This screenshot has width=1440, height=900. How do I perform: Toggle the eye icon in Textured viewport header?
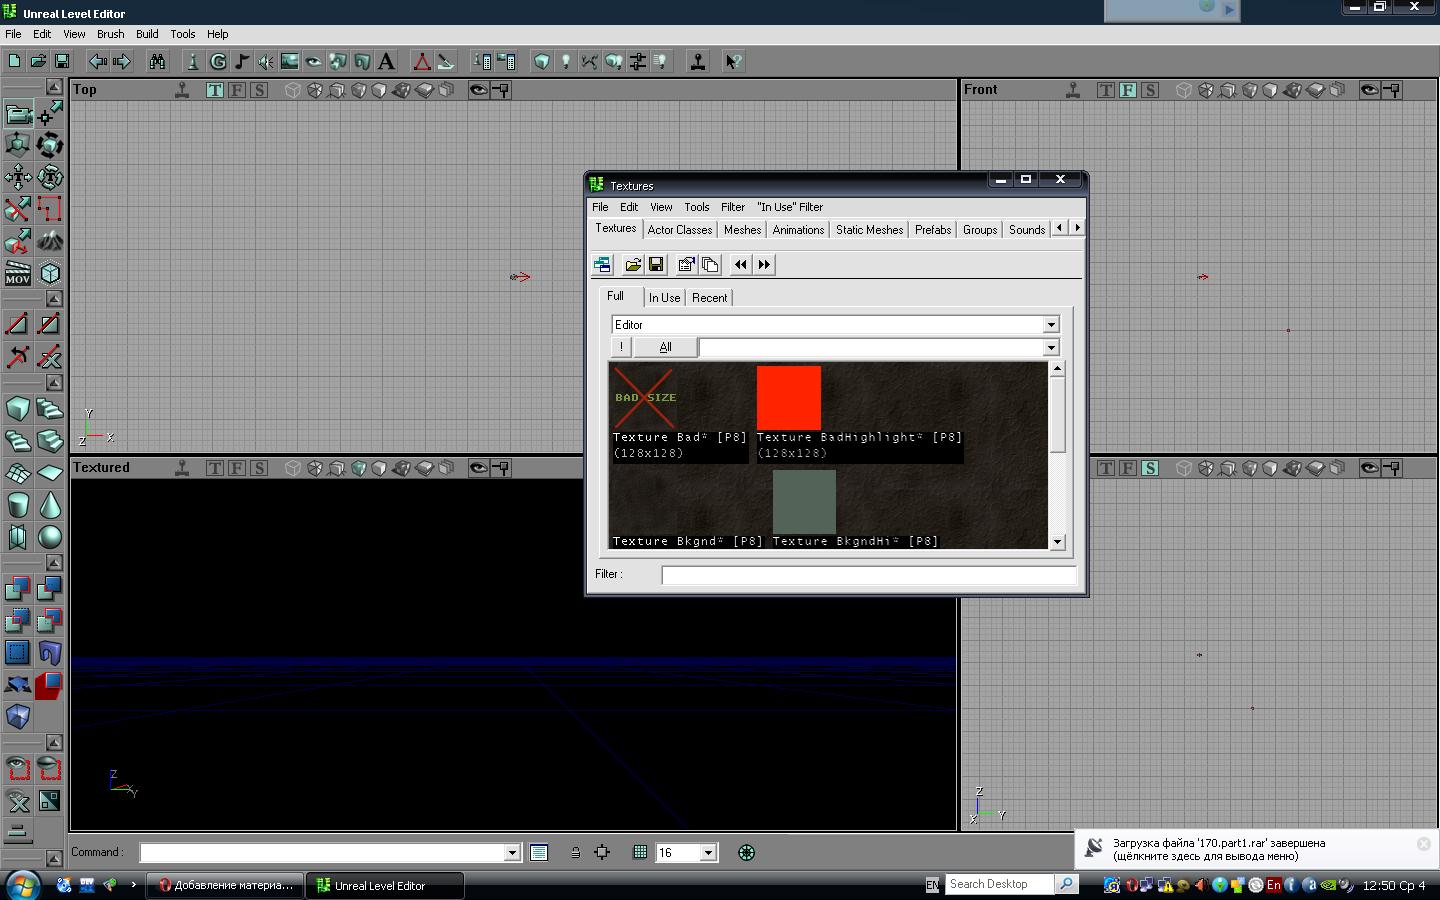tap(479, 468)
